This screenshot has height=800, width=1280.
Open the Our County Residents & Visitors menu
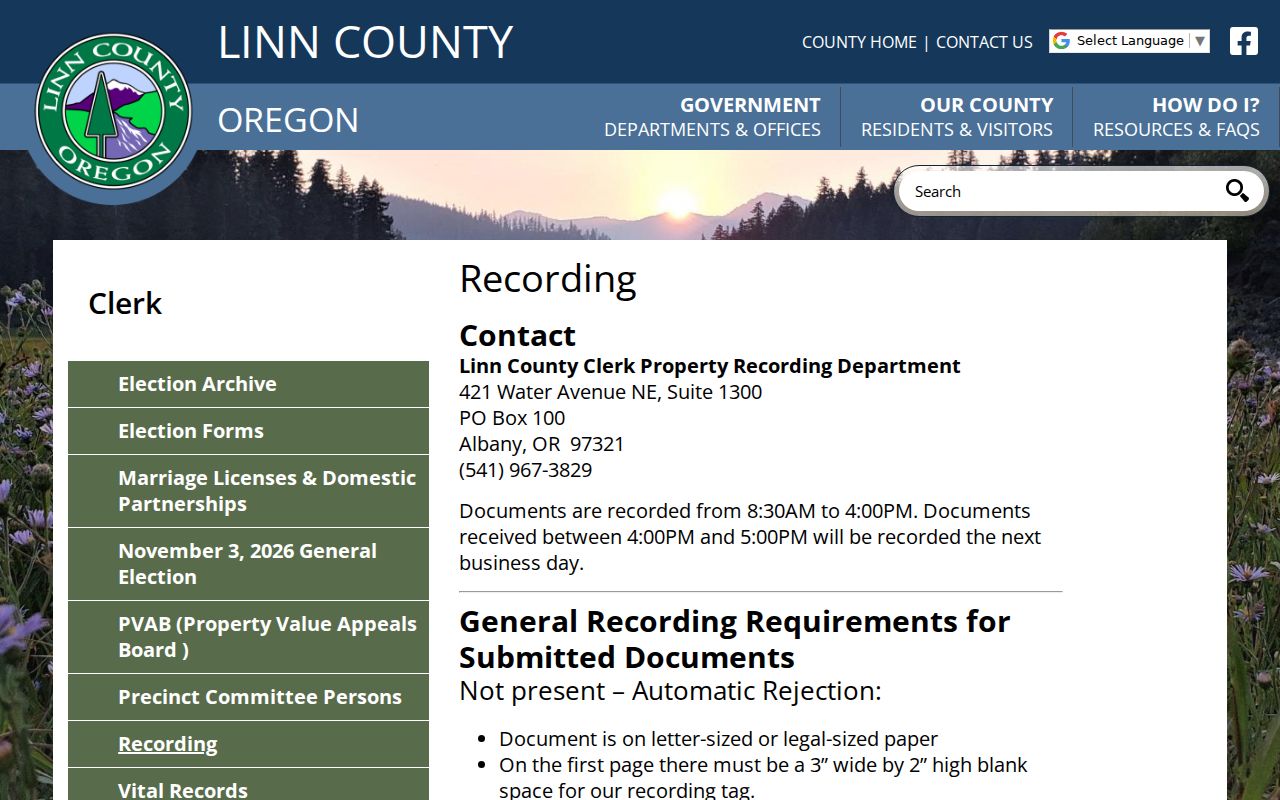click(957, 117)
